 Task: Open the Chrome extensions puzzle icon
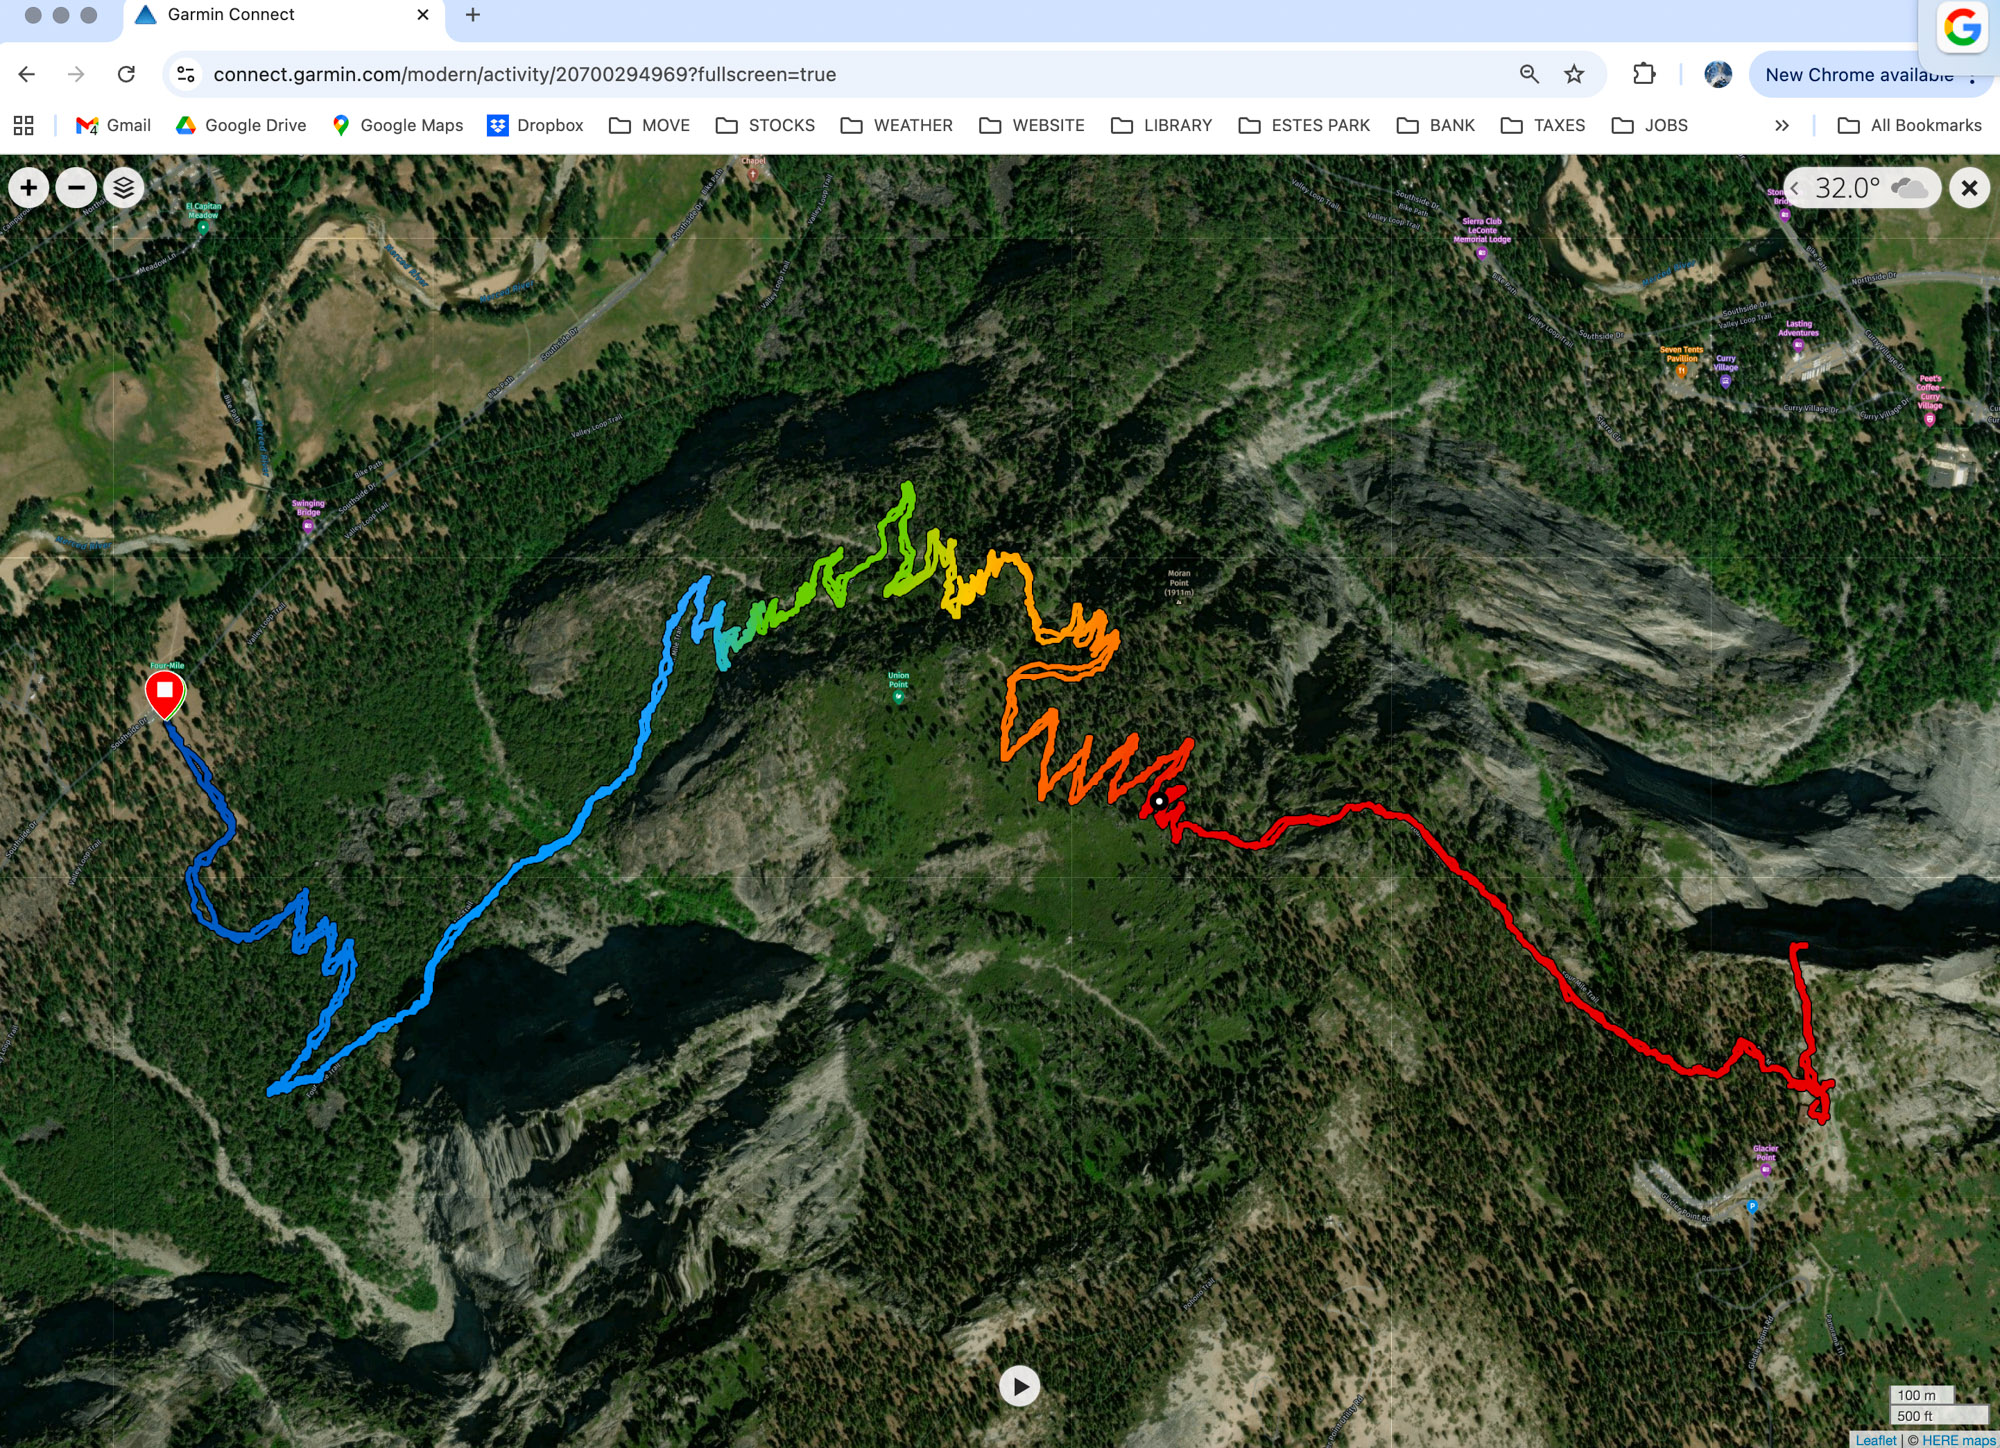tap(1644, 74)
